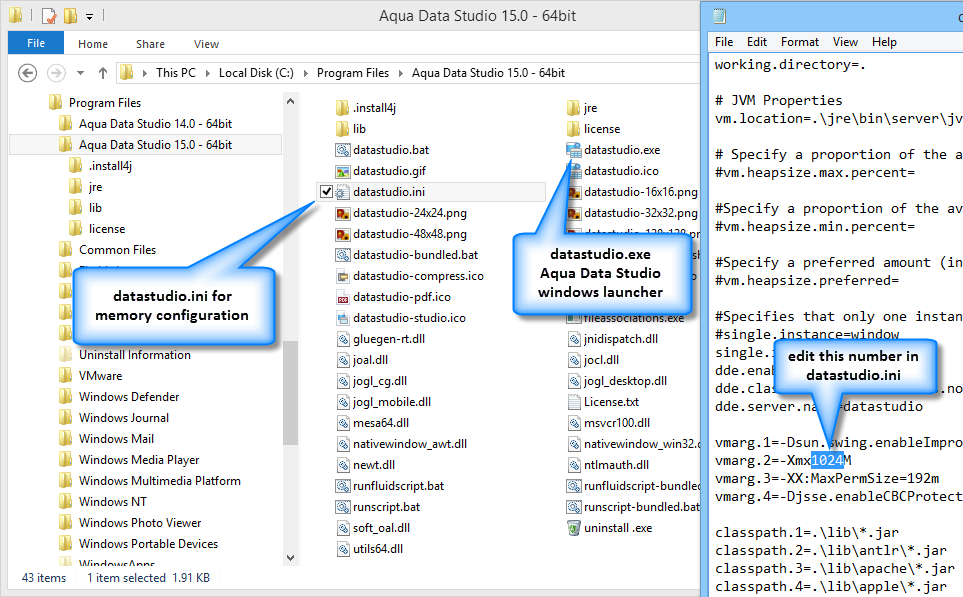963x597 pixels.
Task: Go up one folder with the Up arrow
Action: (x=102, y=73)
